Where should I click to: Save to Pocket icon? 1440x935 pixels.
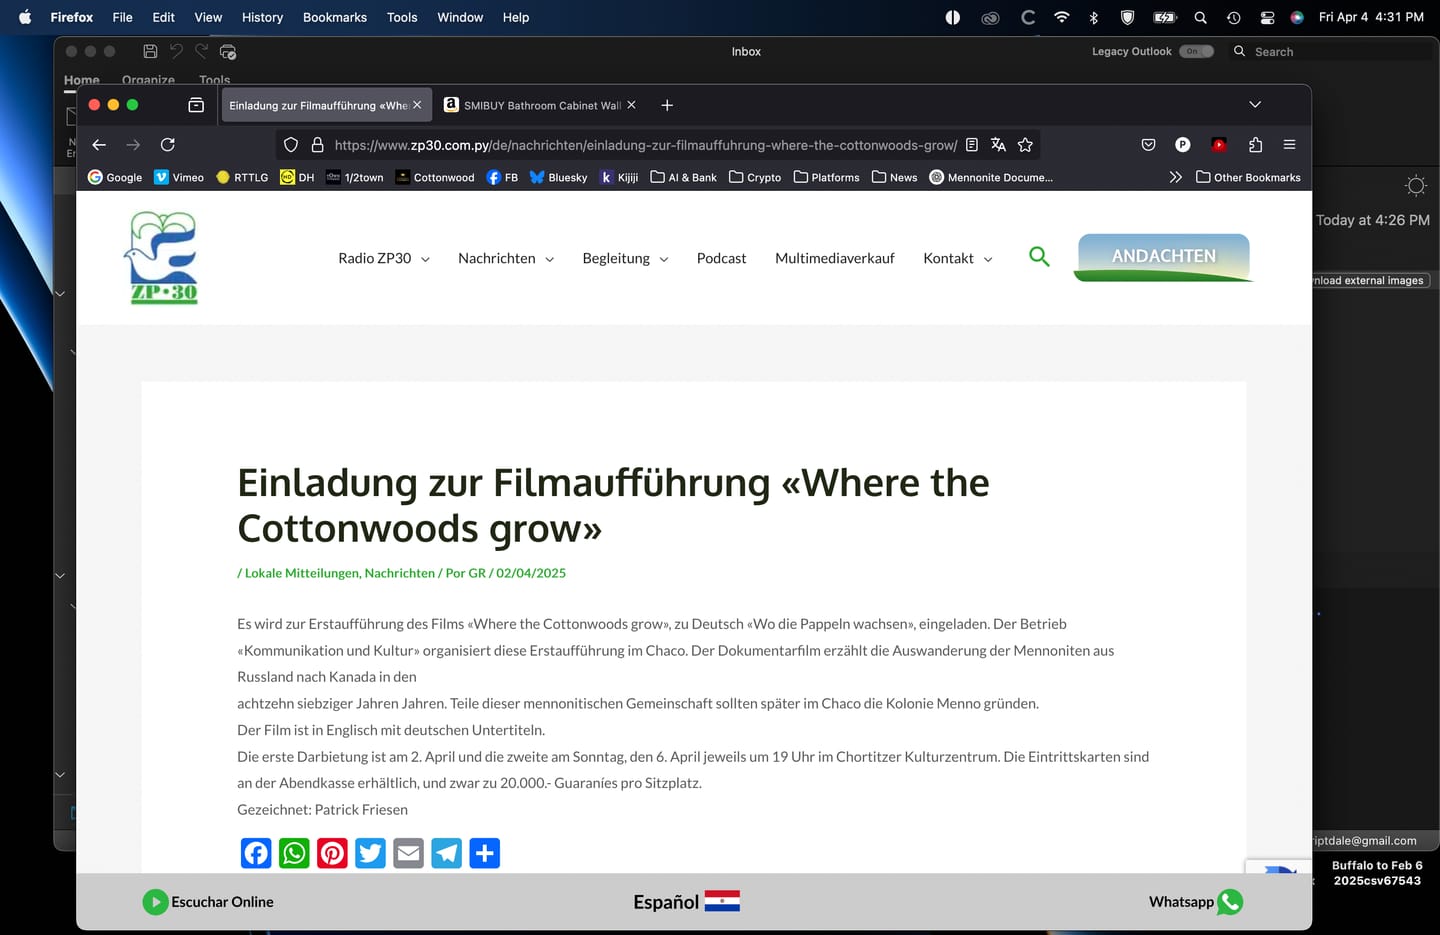click(1148, 145)
